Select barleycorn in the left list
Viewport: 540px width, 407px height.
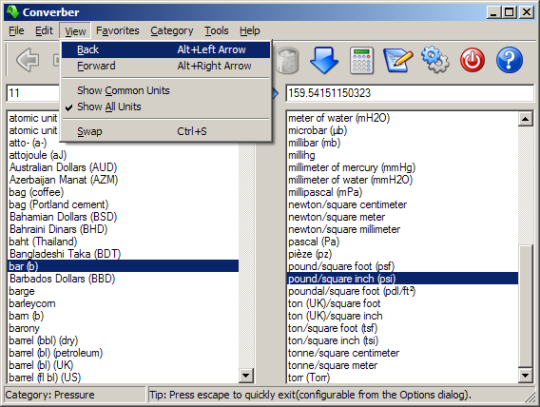coord(123,303)
